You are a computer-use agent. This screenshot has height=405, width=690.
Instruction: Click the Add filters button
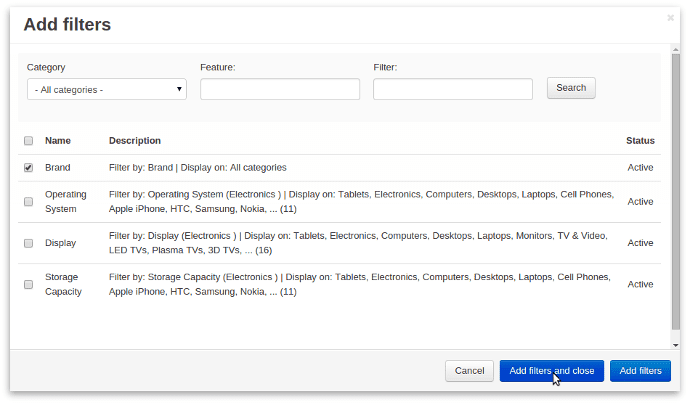click(x=640, y=371)
